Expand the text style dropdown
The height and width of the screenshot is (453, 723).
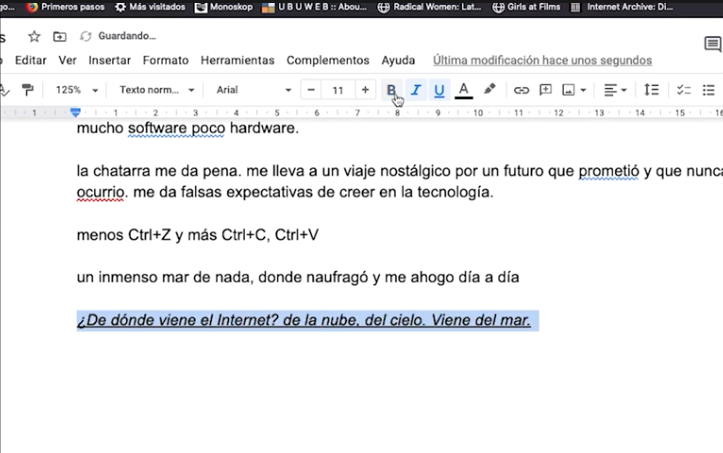click(x=156, y=90)
